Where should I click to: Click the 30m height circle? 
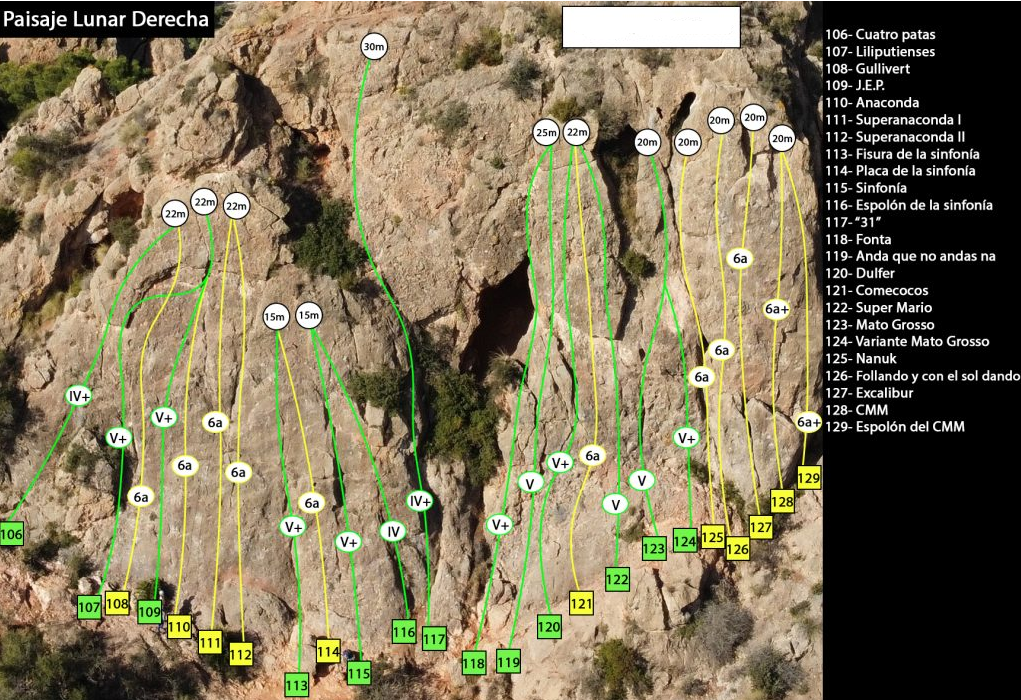pos(374,46)
